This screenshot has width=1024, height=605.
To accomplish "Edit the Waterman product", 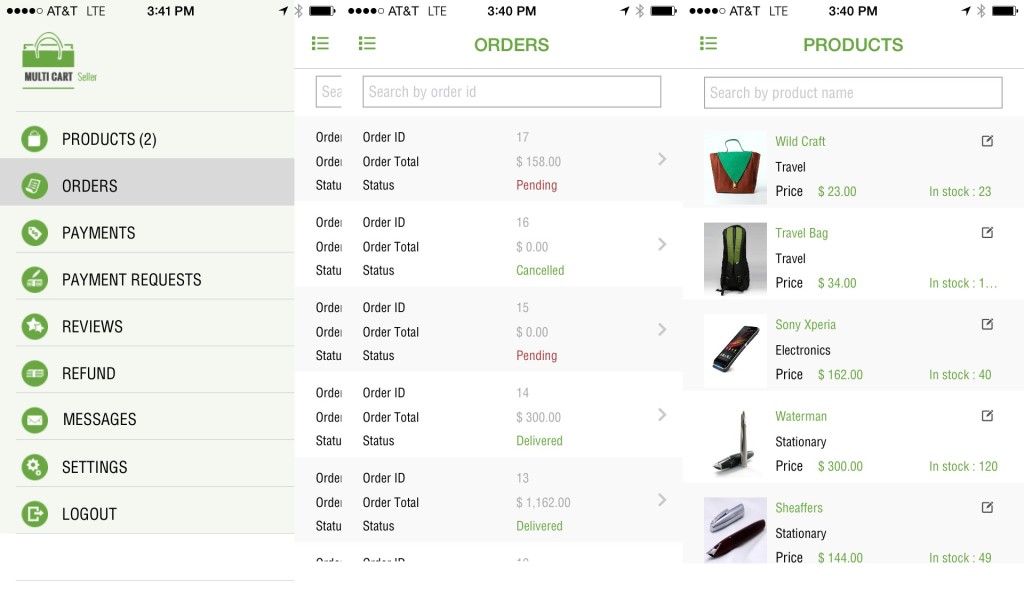I will tap(987, 416).
